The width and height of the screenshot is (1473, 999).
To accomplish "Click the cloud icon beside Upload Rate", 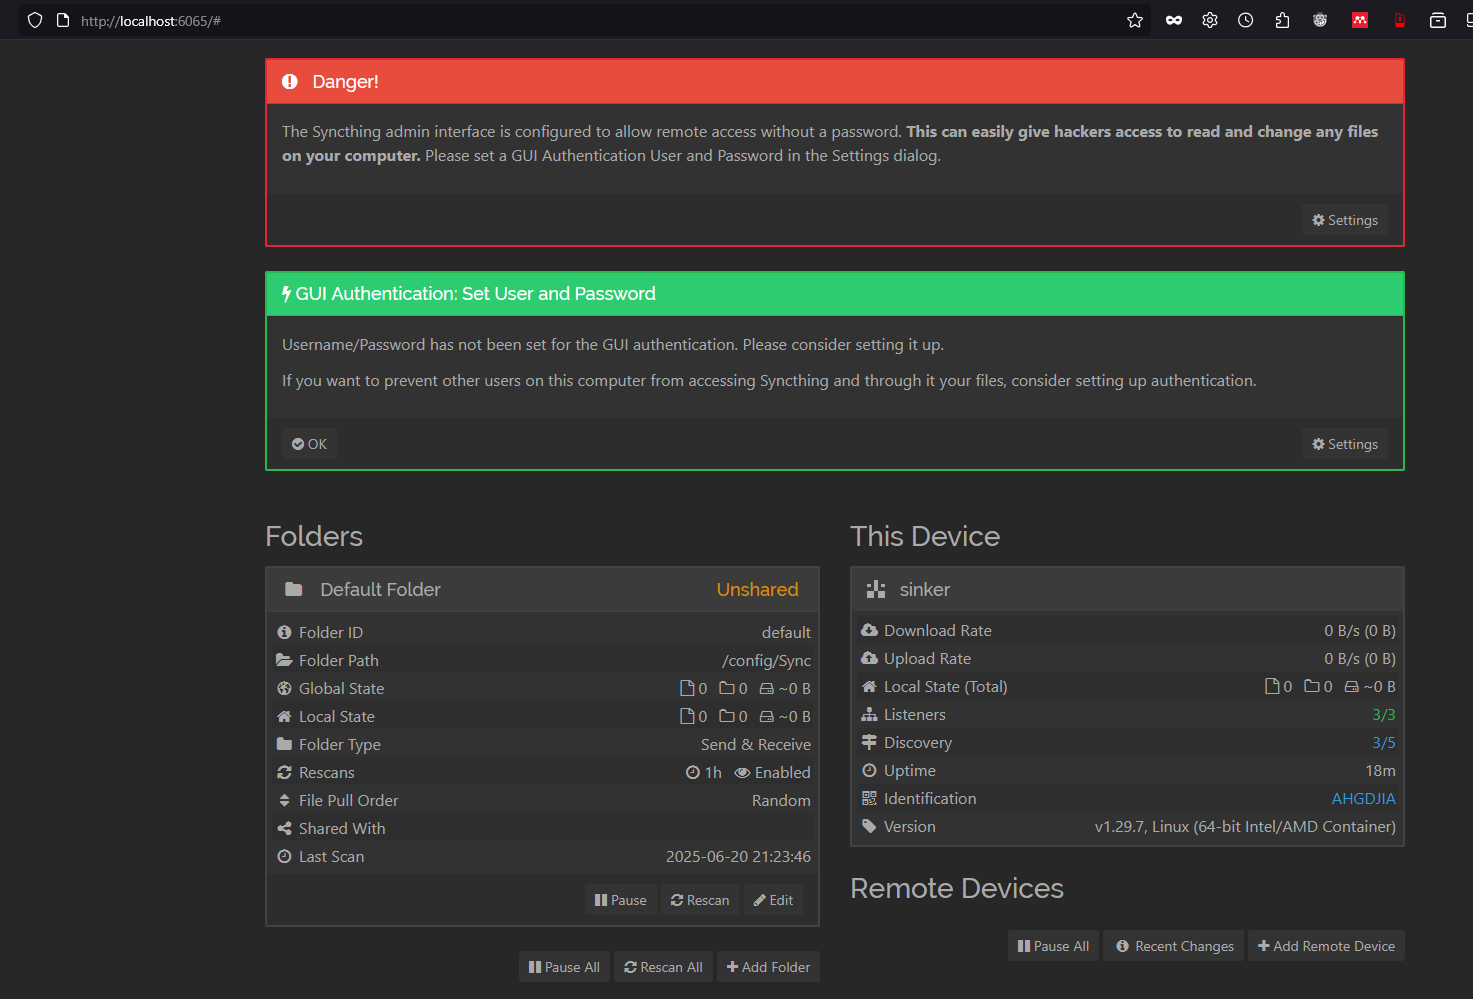I will [869, 658].
